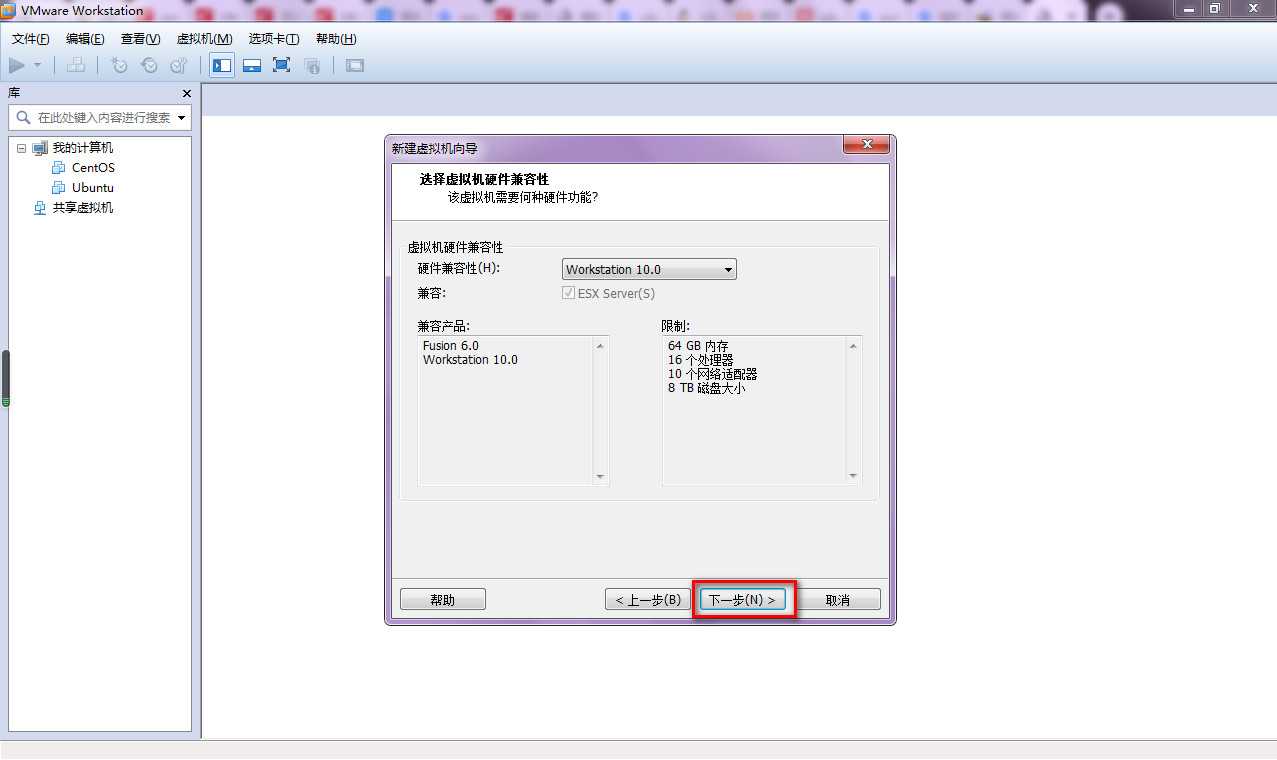Open the 选项卡(T) menu
The width and height of the screenshot is (1277, 760).
274,39
